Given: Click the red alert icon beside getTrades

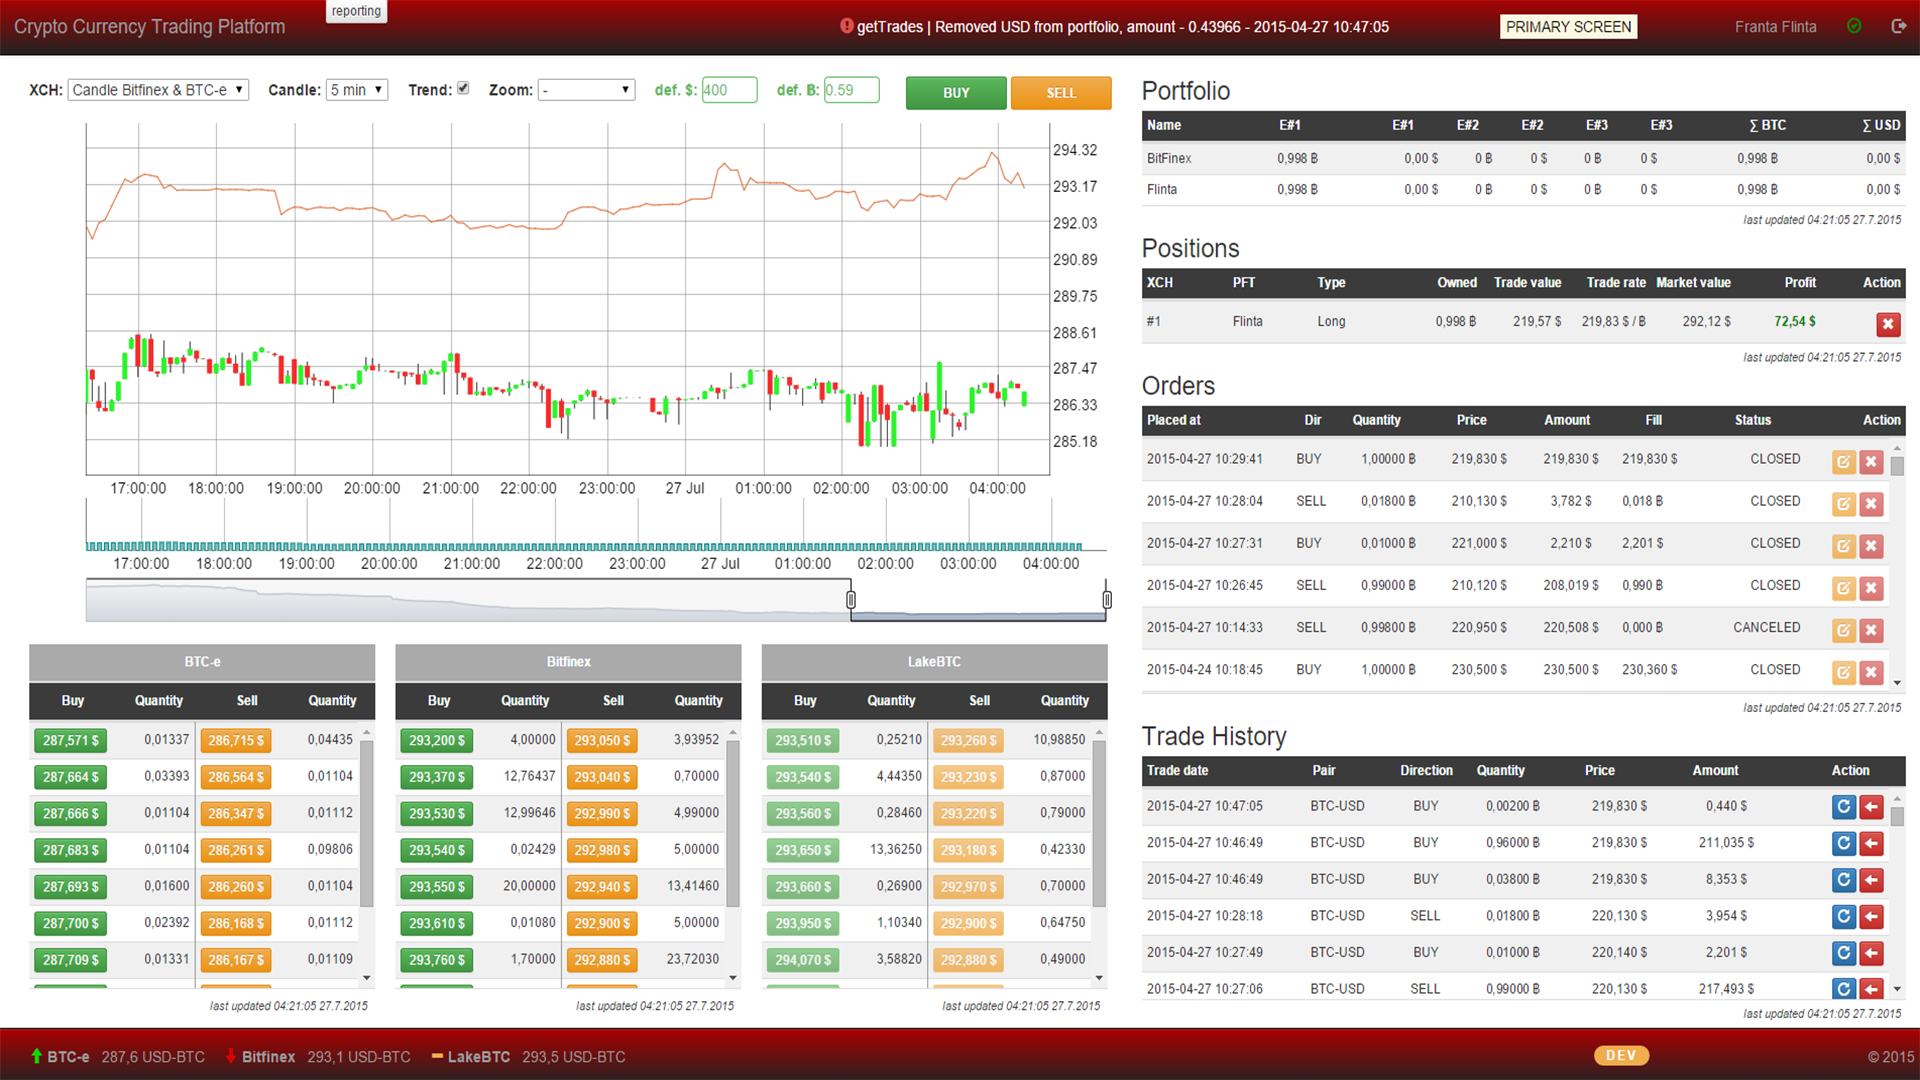Looking at the screenshot, I should tap(847, 26).
